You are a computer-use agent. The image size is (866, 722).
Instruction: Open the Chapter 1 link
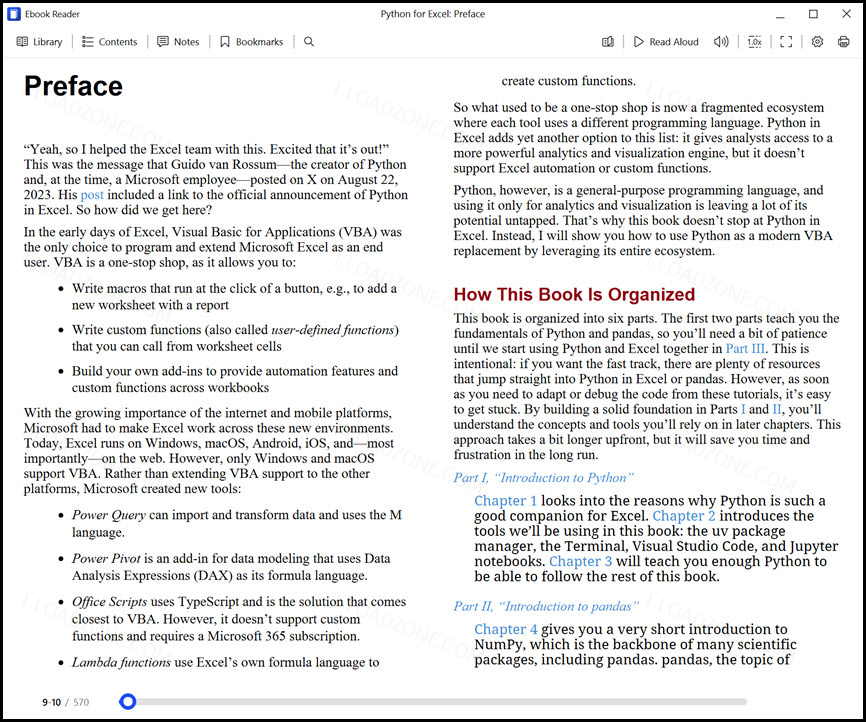coord(505,500)
